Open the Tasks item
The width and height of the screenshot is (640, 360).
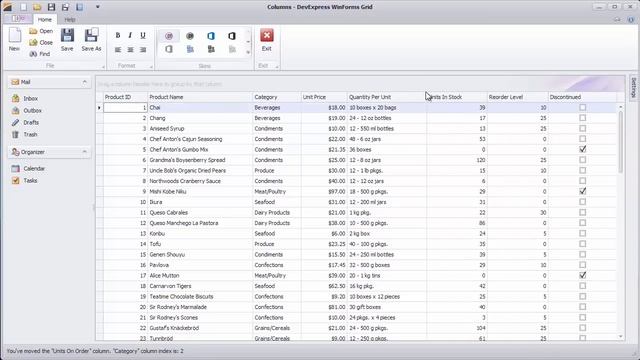[30, 180]
